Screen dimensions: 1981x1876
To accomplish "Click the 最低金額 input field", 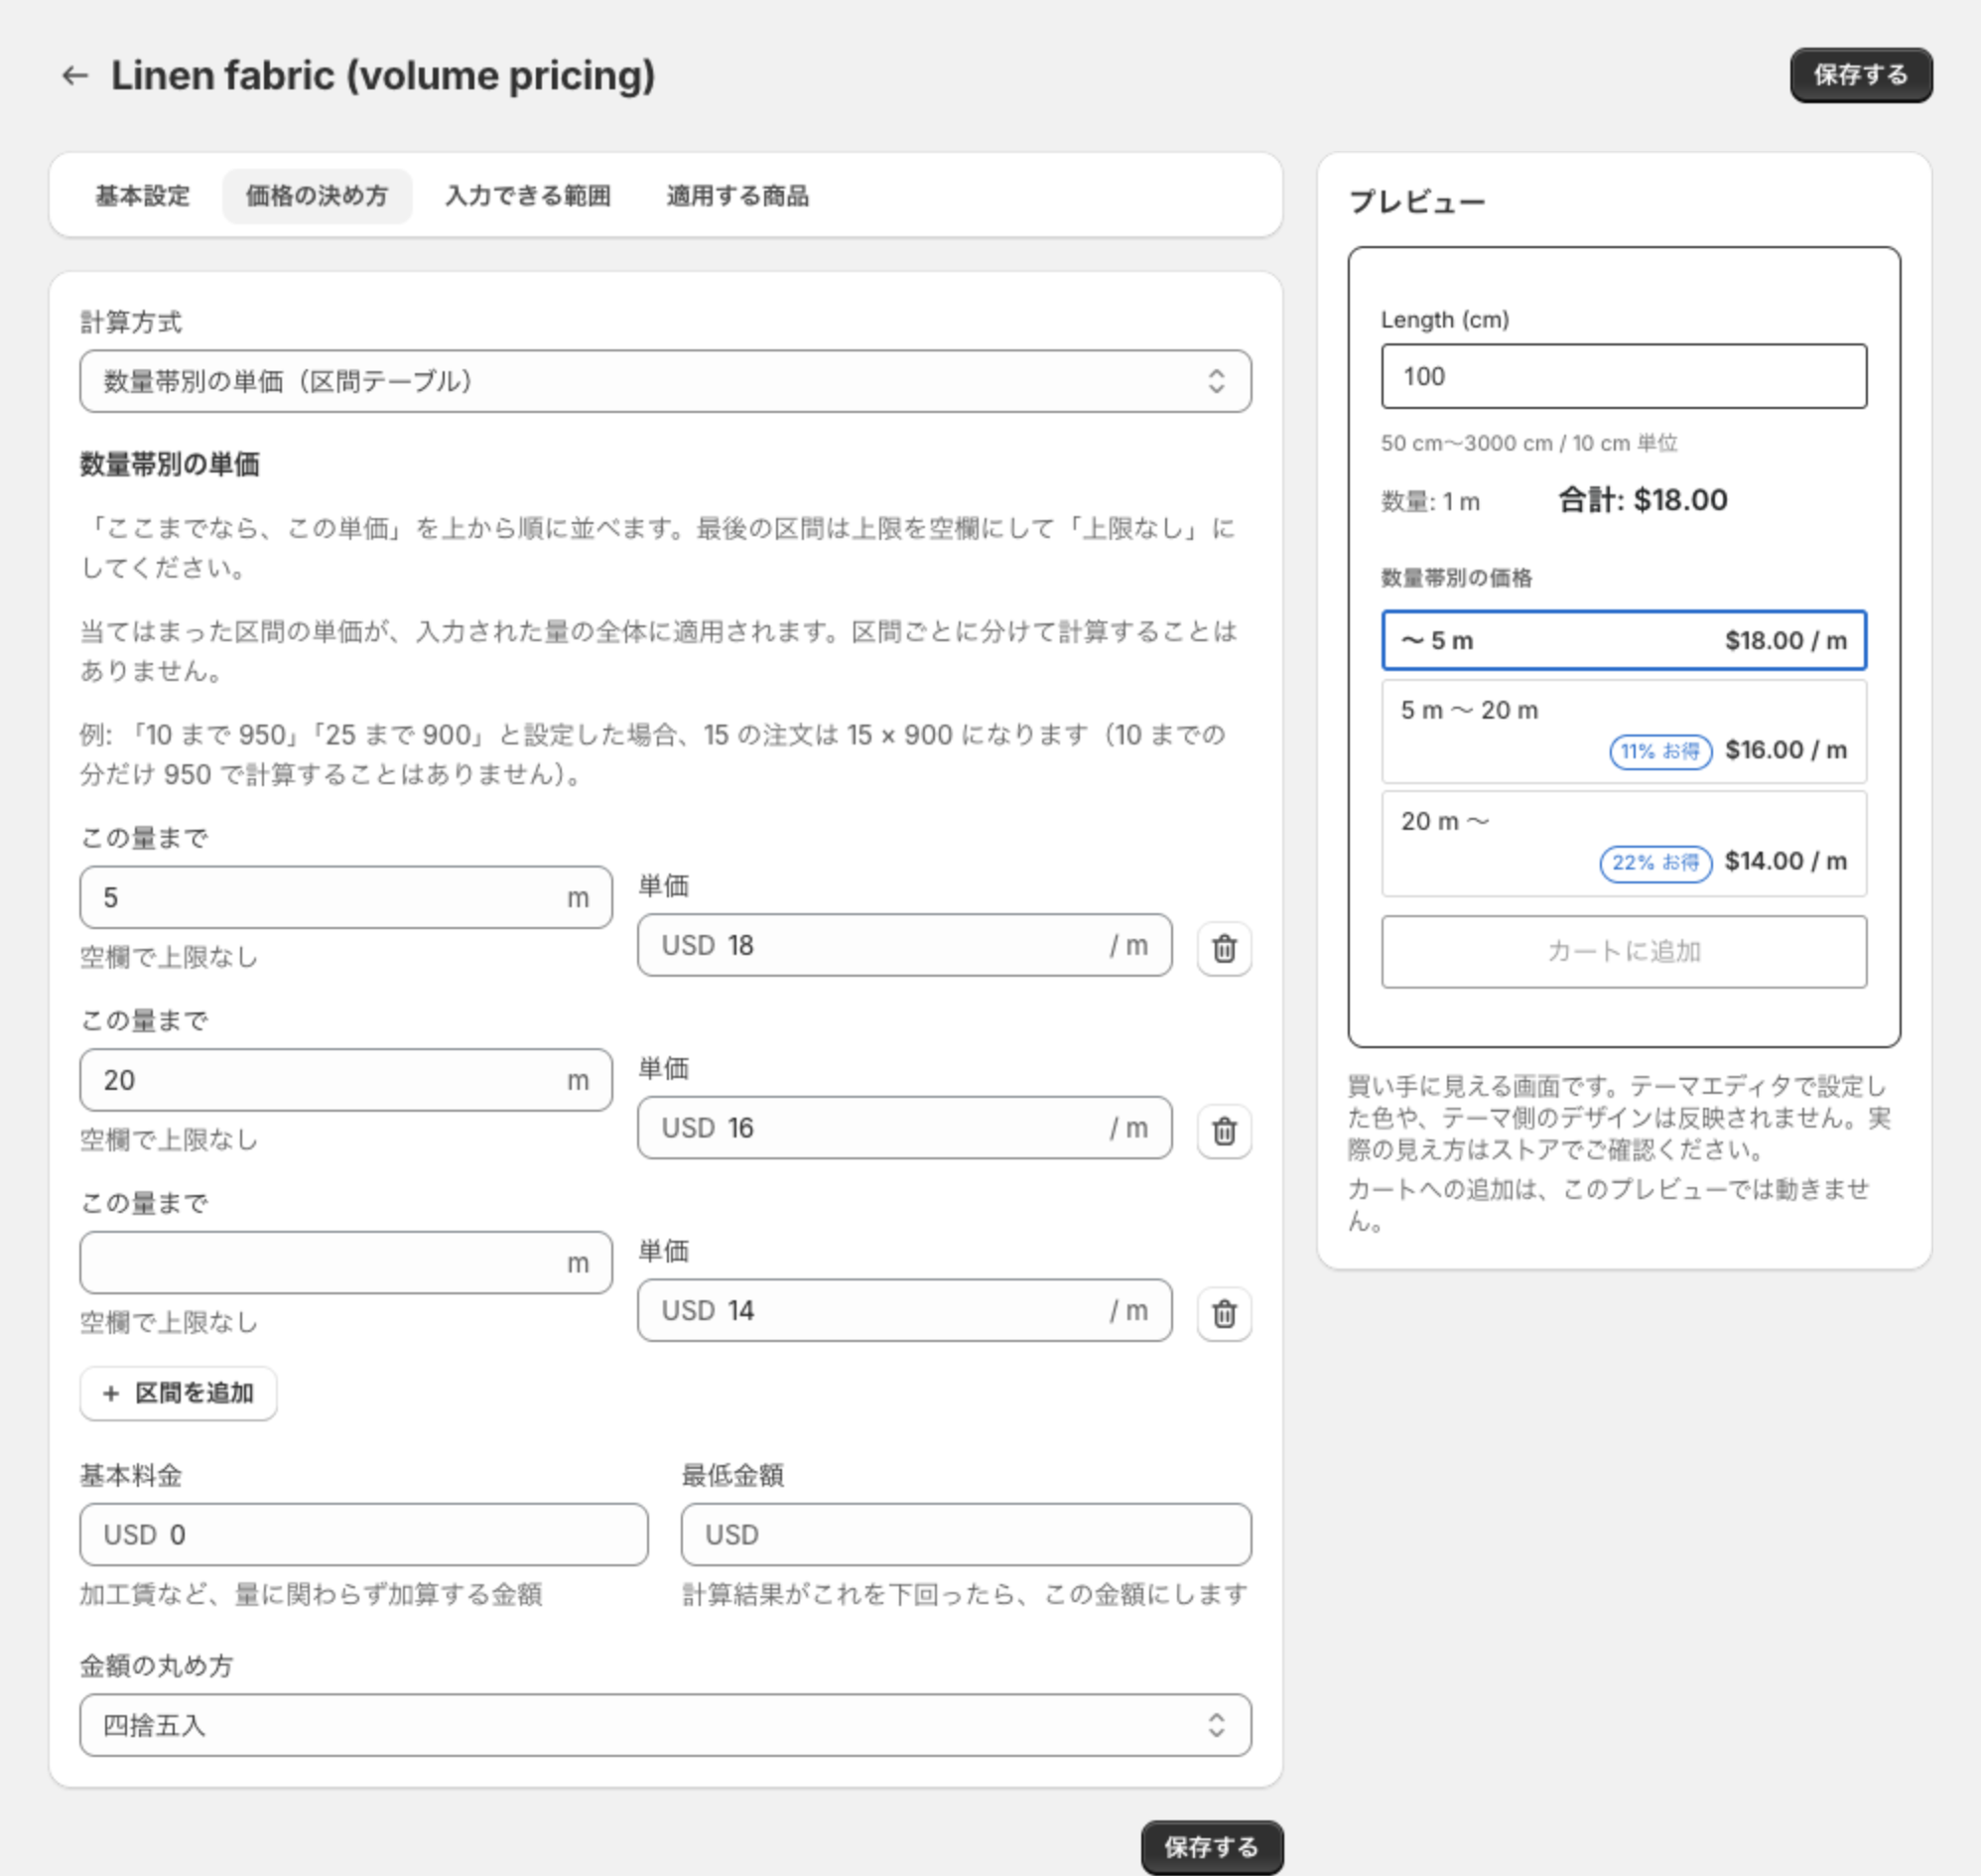I will pos(966,1534).
